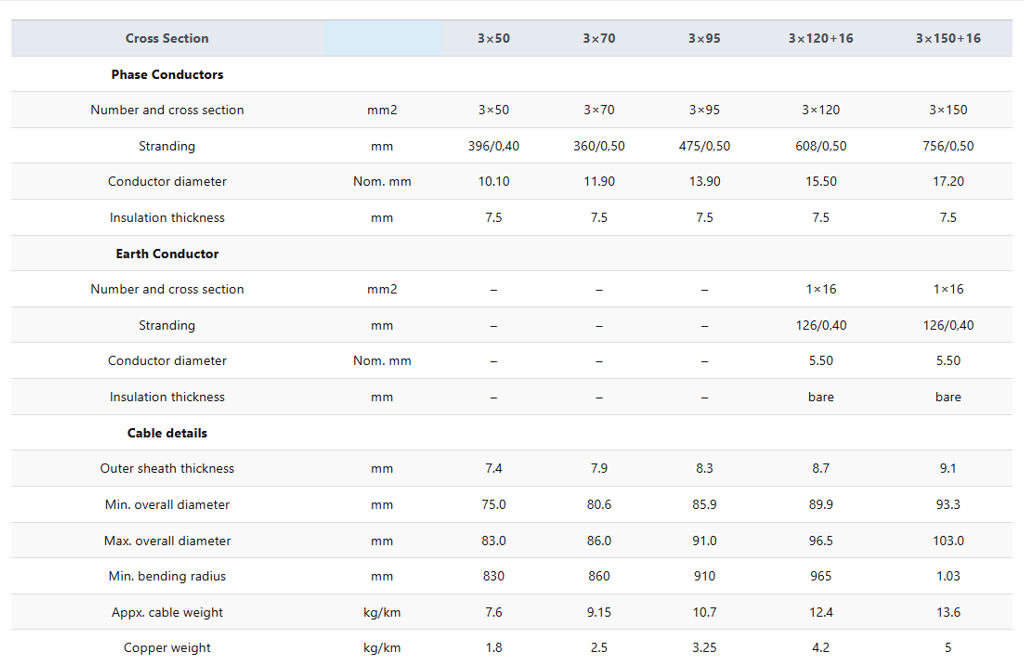Click cable weight value 10.7

(x=704, y=613)
